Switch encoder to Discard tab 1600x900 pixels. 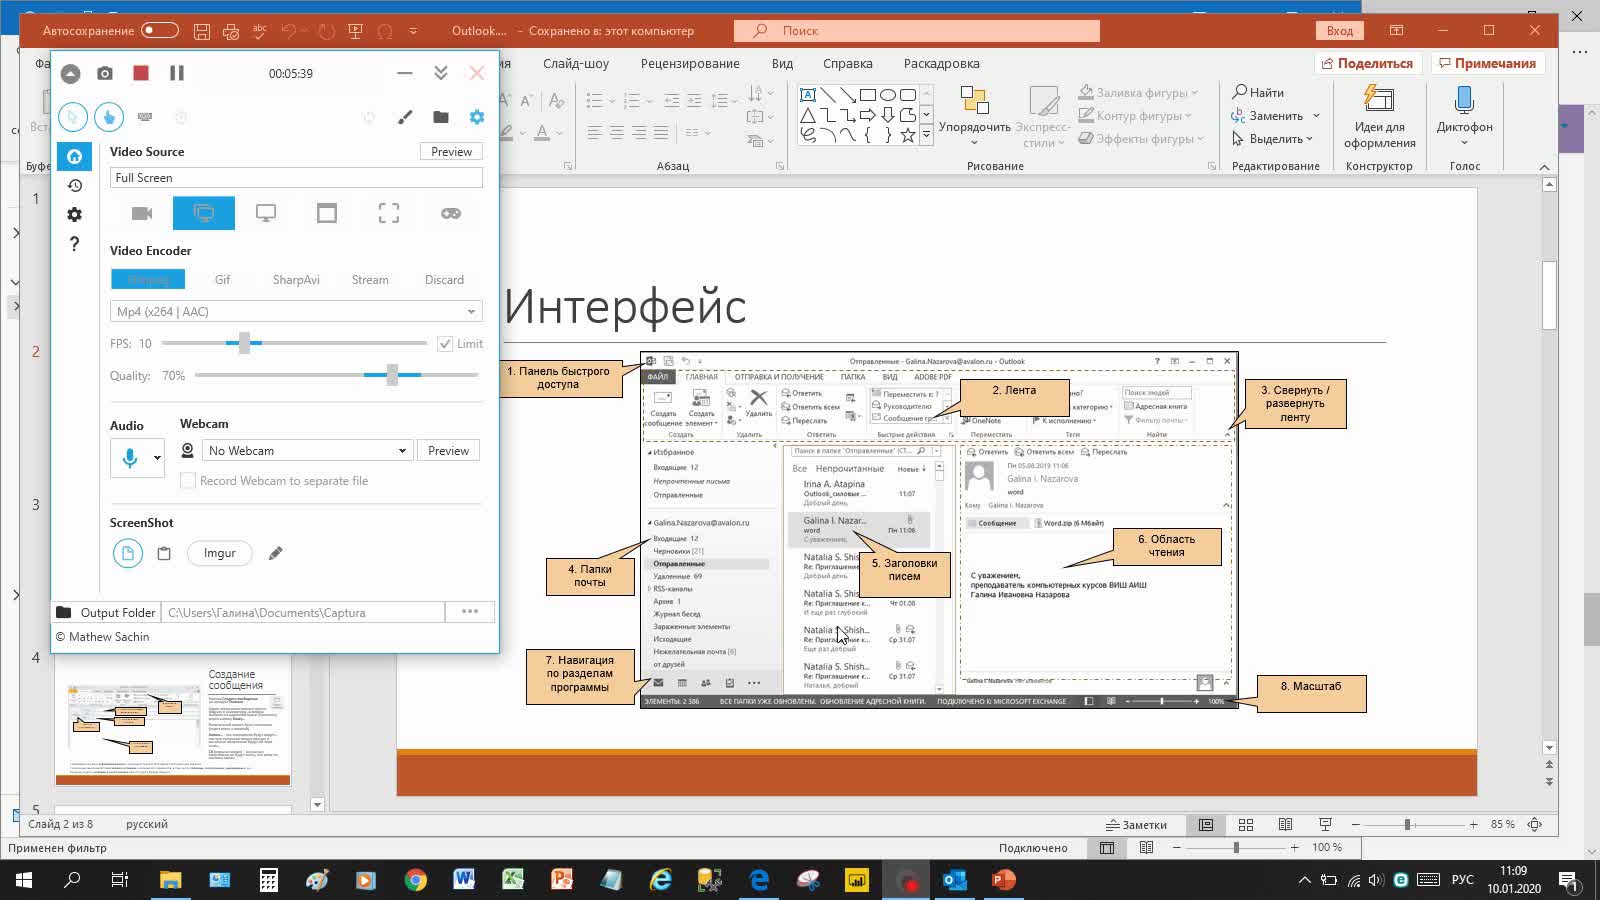point(444,280)
